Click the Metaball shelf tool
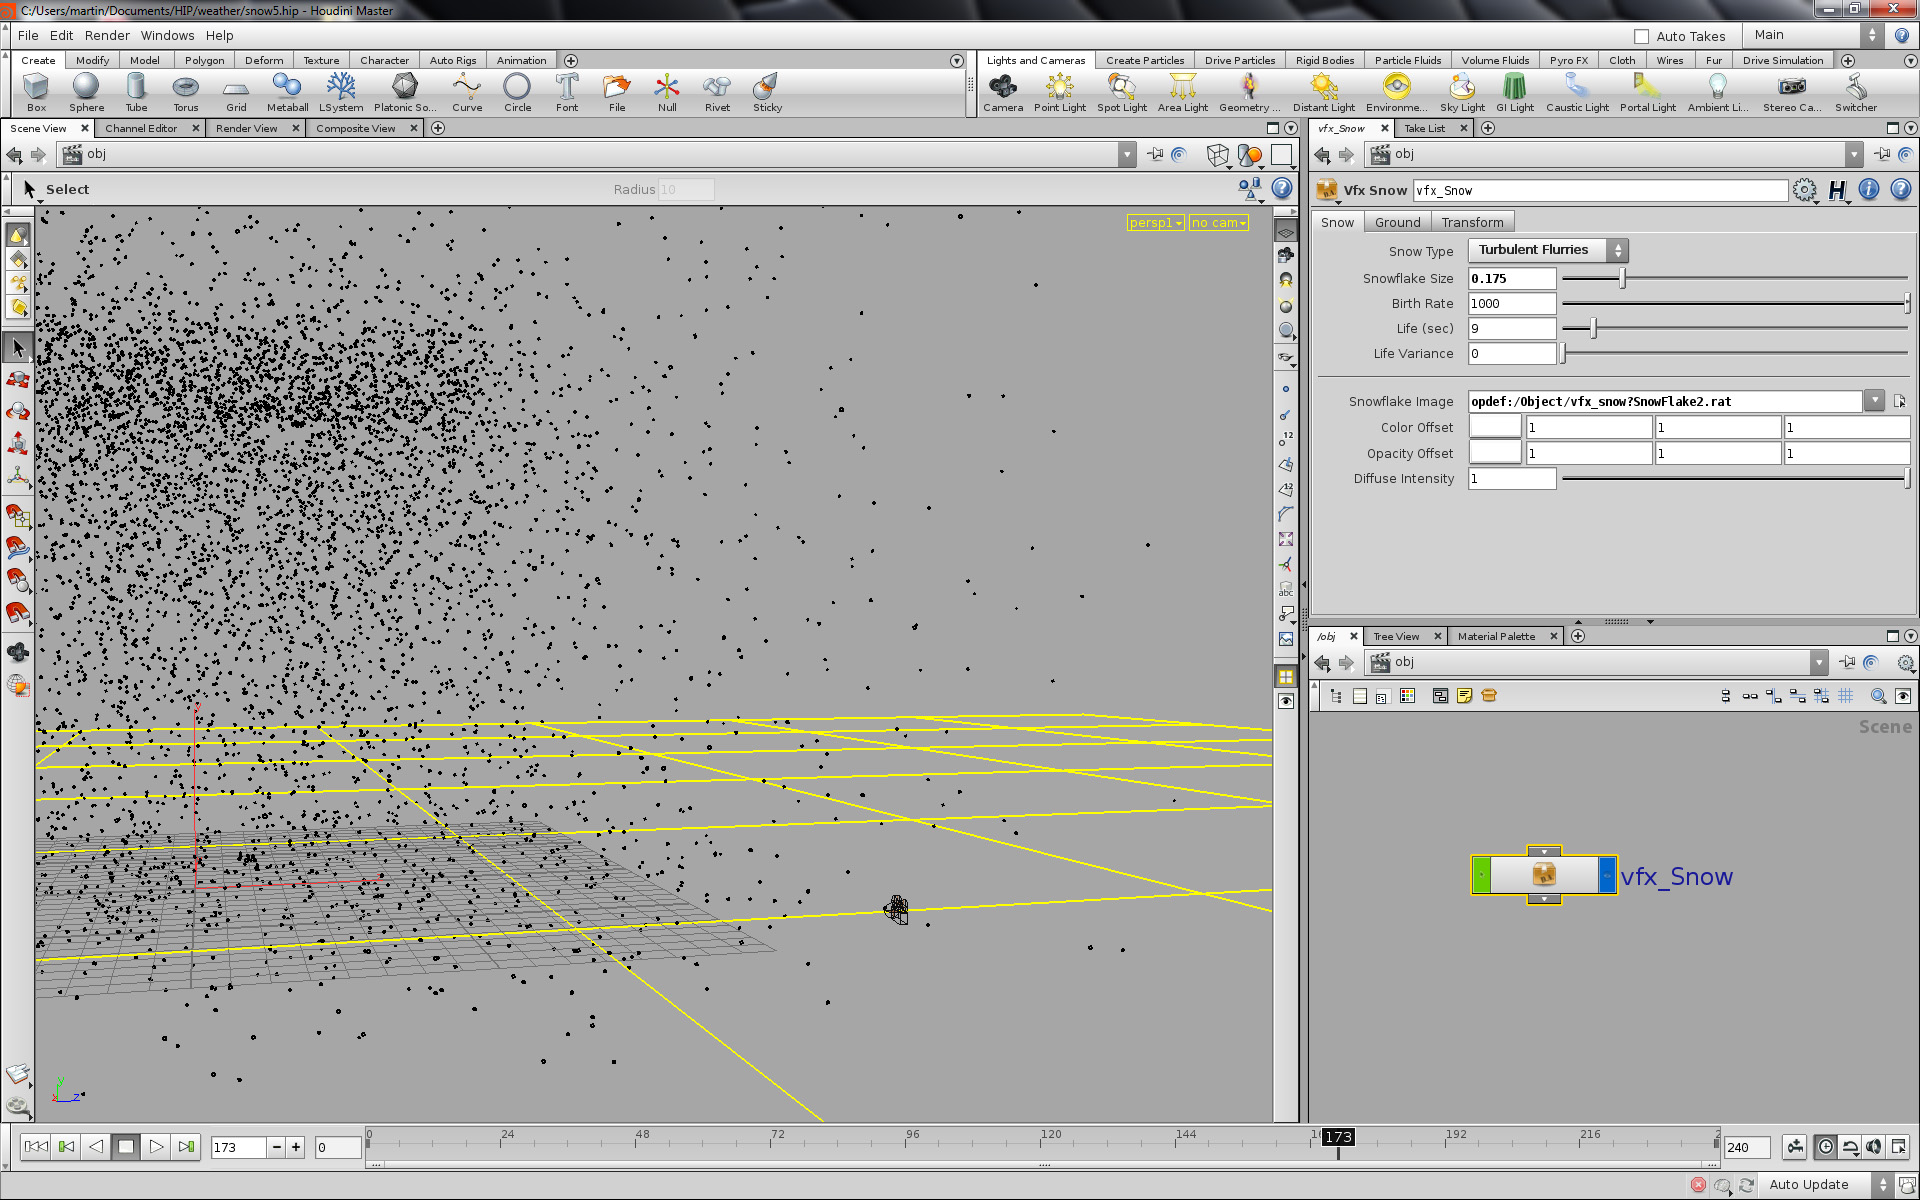This screenshot has width=1920, height=1200. [x=287, y=92]
